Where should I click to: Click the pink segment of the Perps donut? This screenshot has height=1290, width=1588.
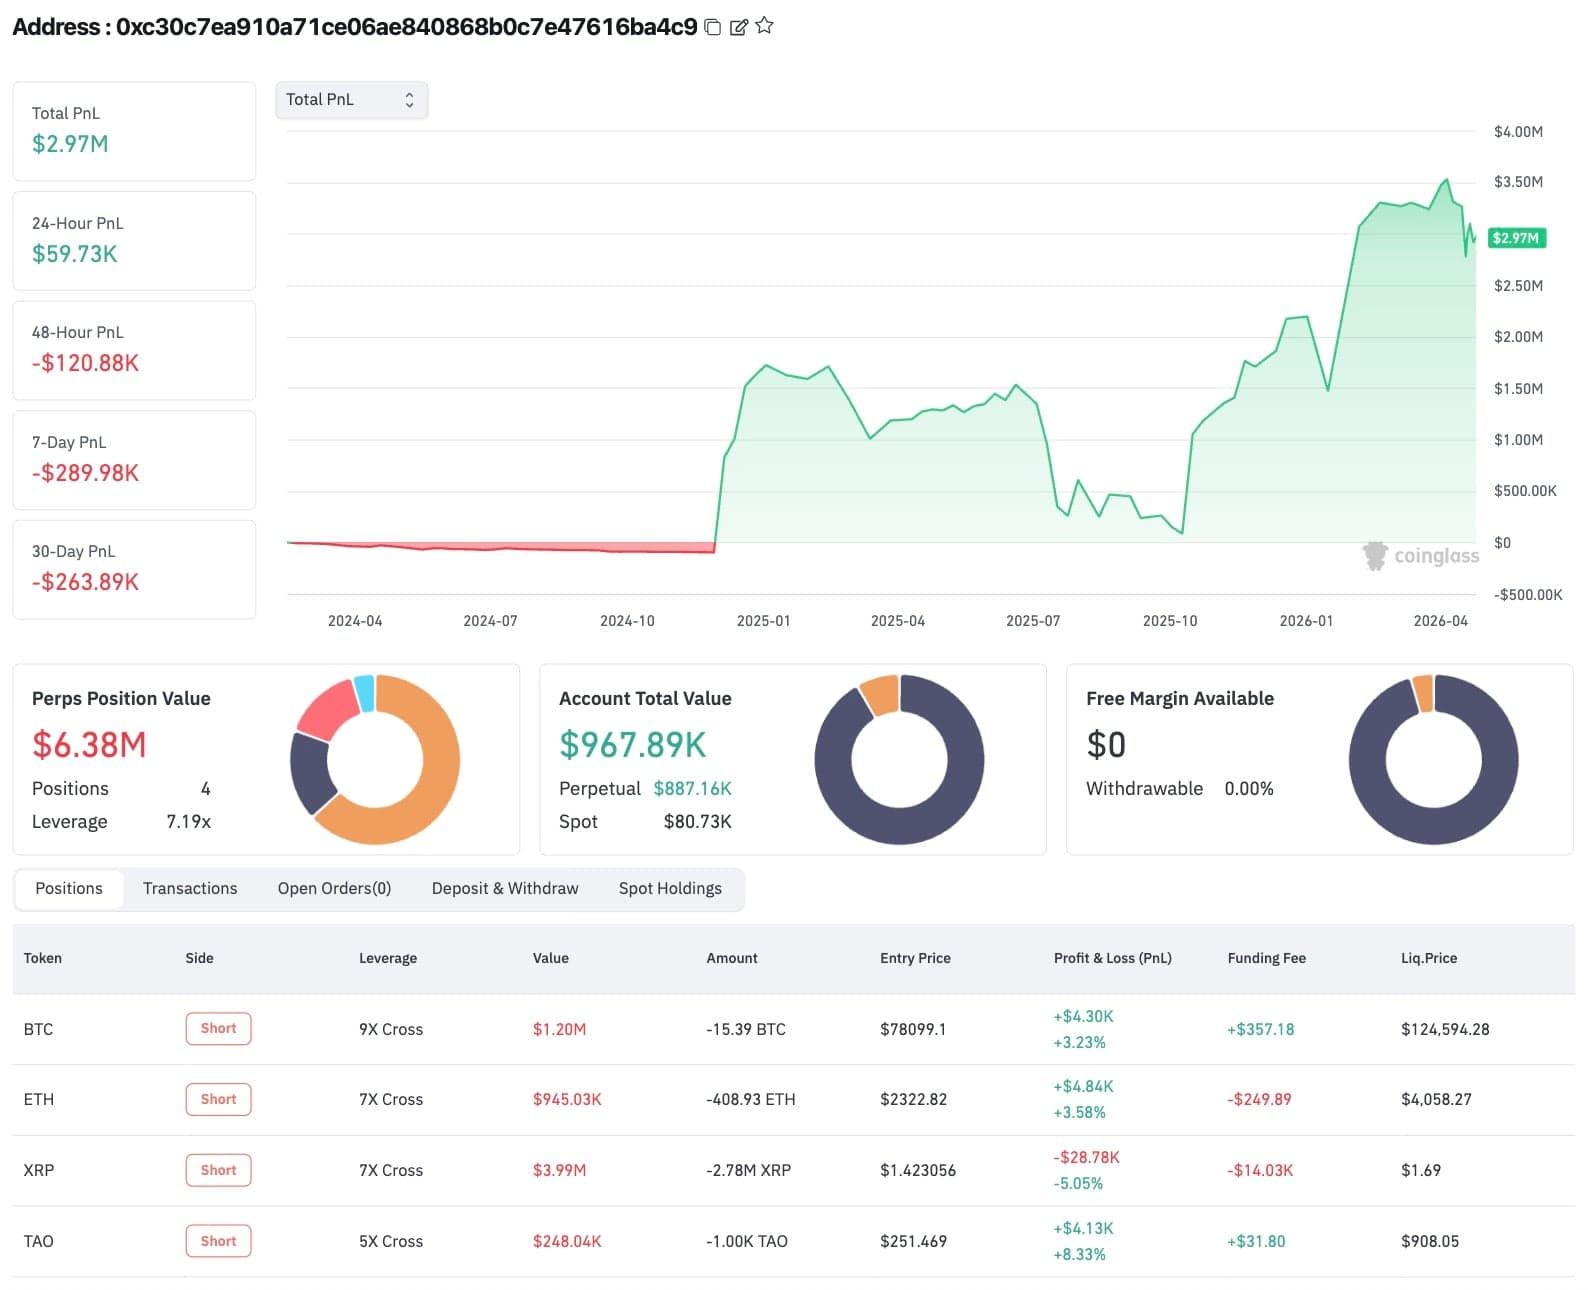pyautogui.click(x=326, y=708)
